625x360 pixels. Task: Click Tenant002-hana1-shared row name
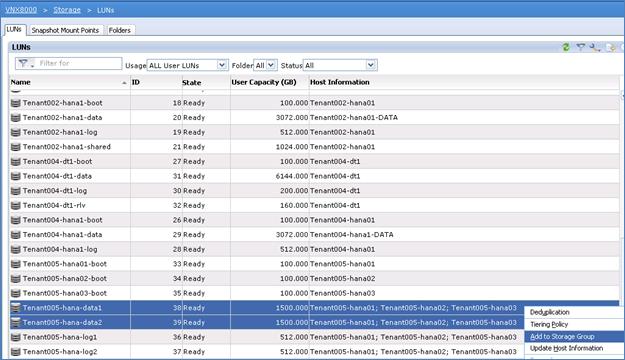pyautogui.click(x=67, y=147)
